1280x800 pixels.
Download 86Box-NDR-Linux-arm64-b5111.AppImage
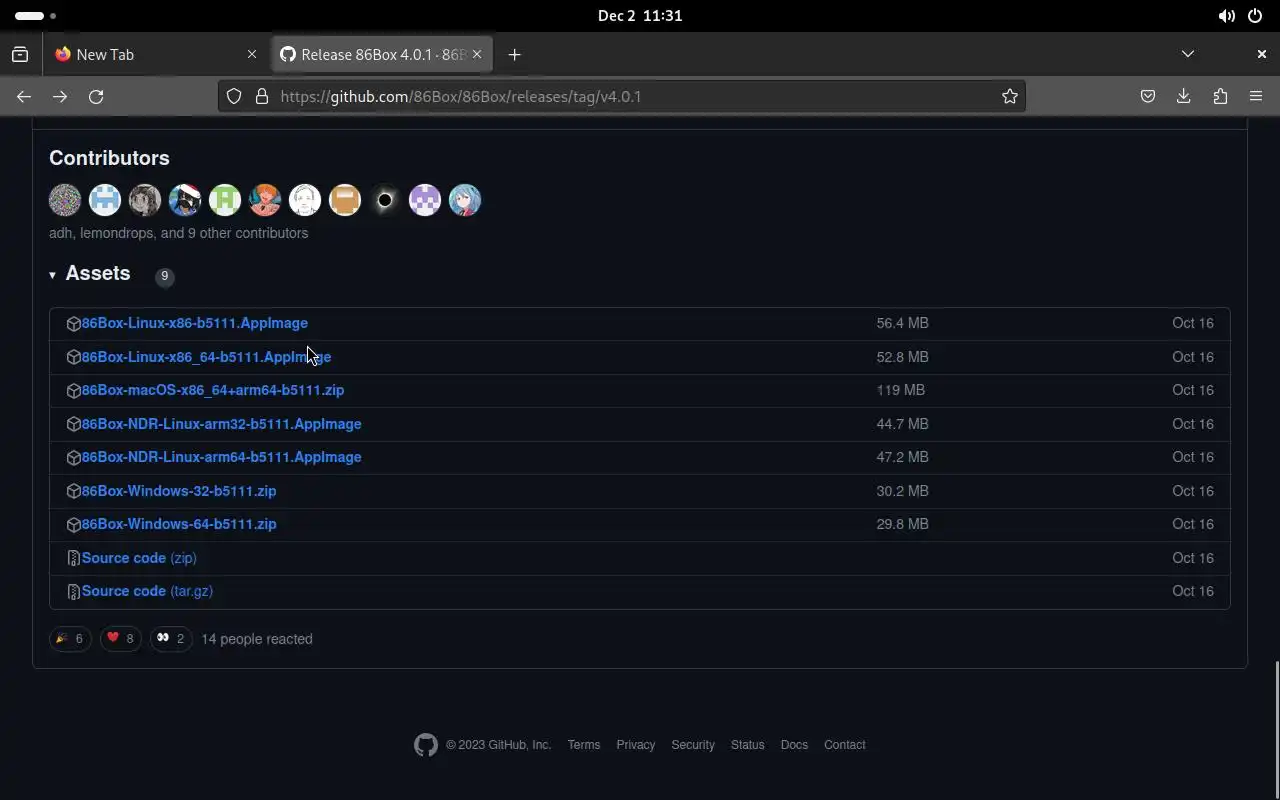tap(222, 457)
